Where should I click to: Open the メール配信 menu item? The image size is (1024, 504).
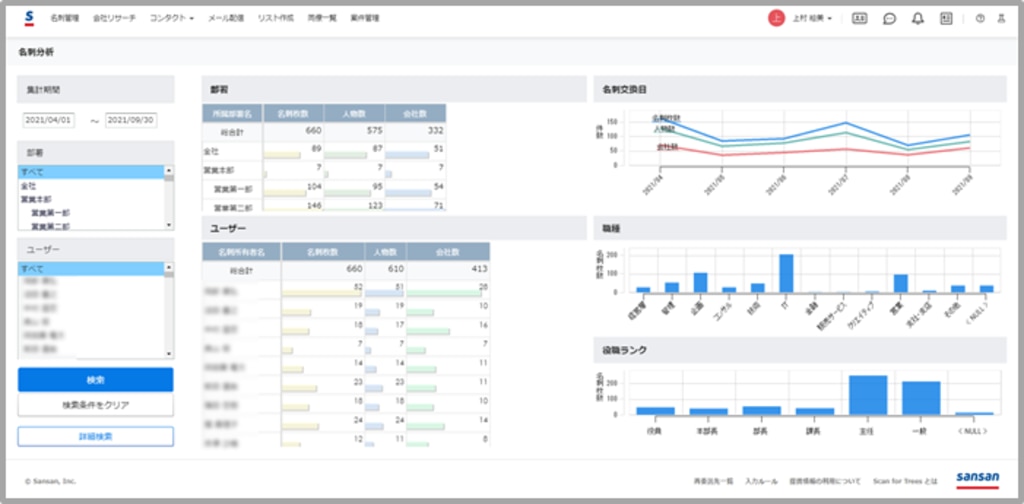click(x=226, y=19)
